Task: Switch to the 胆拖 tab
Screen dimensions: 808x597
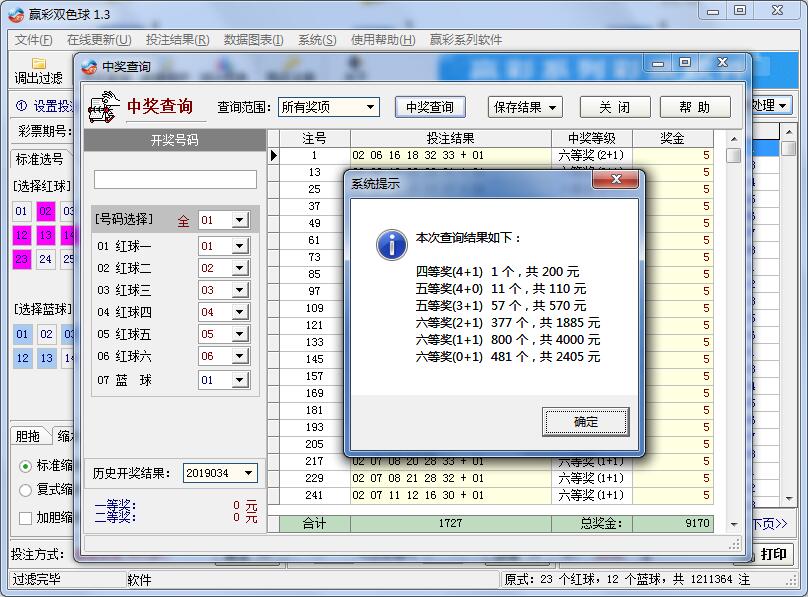Action: (27, 435)
